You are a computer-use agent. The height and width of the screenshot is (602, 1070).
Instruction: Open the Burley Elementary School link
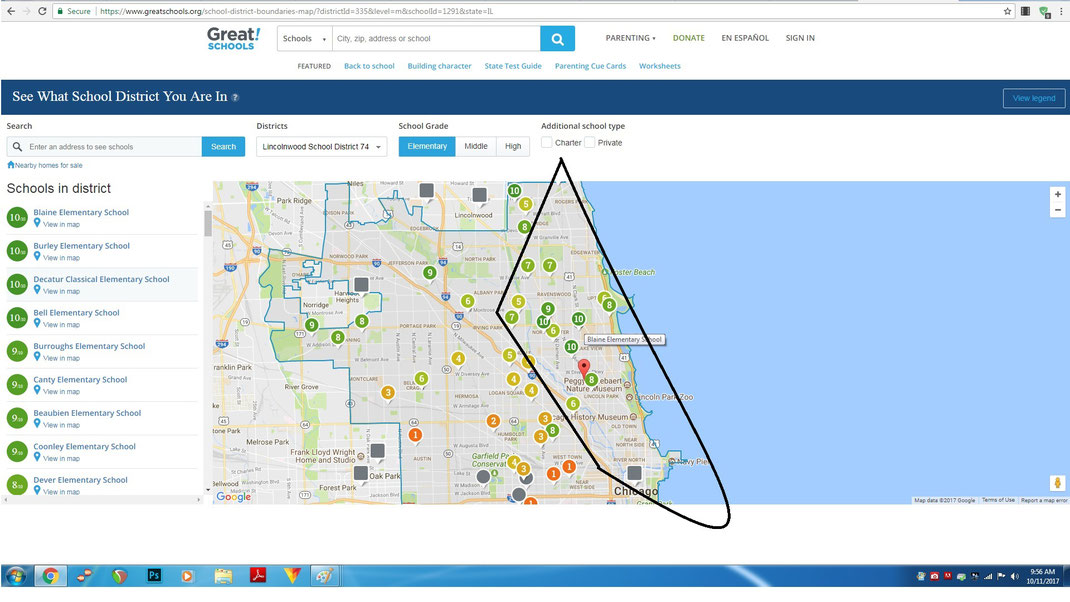(x=81, y=246)
